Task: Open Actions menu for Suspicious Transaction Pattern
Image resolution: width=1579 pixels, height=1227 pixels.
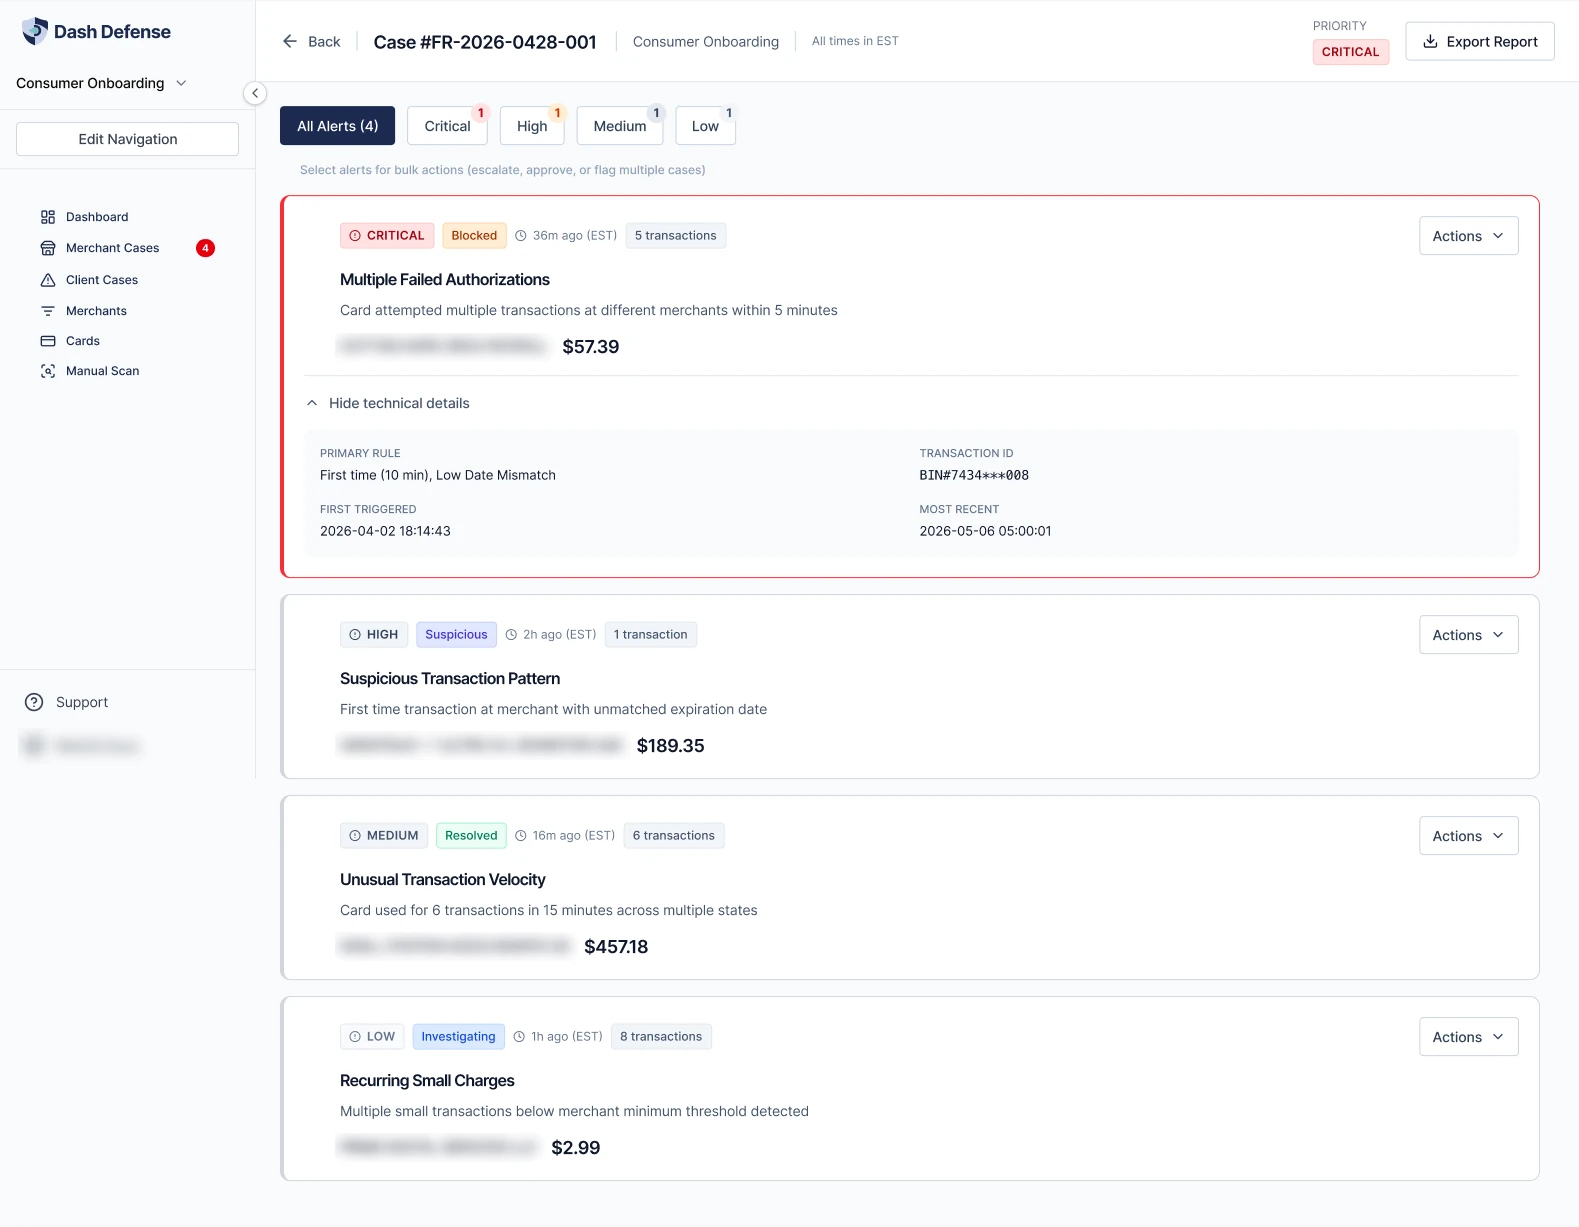Action: (1468, 635)
